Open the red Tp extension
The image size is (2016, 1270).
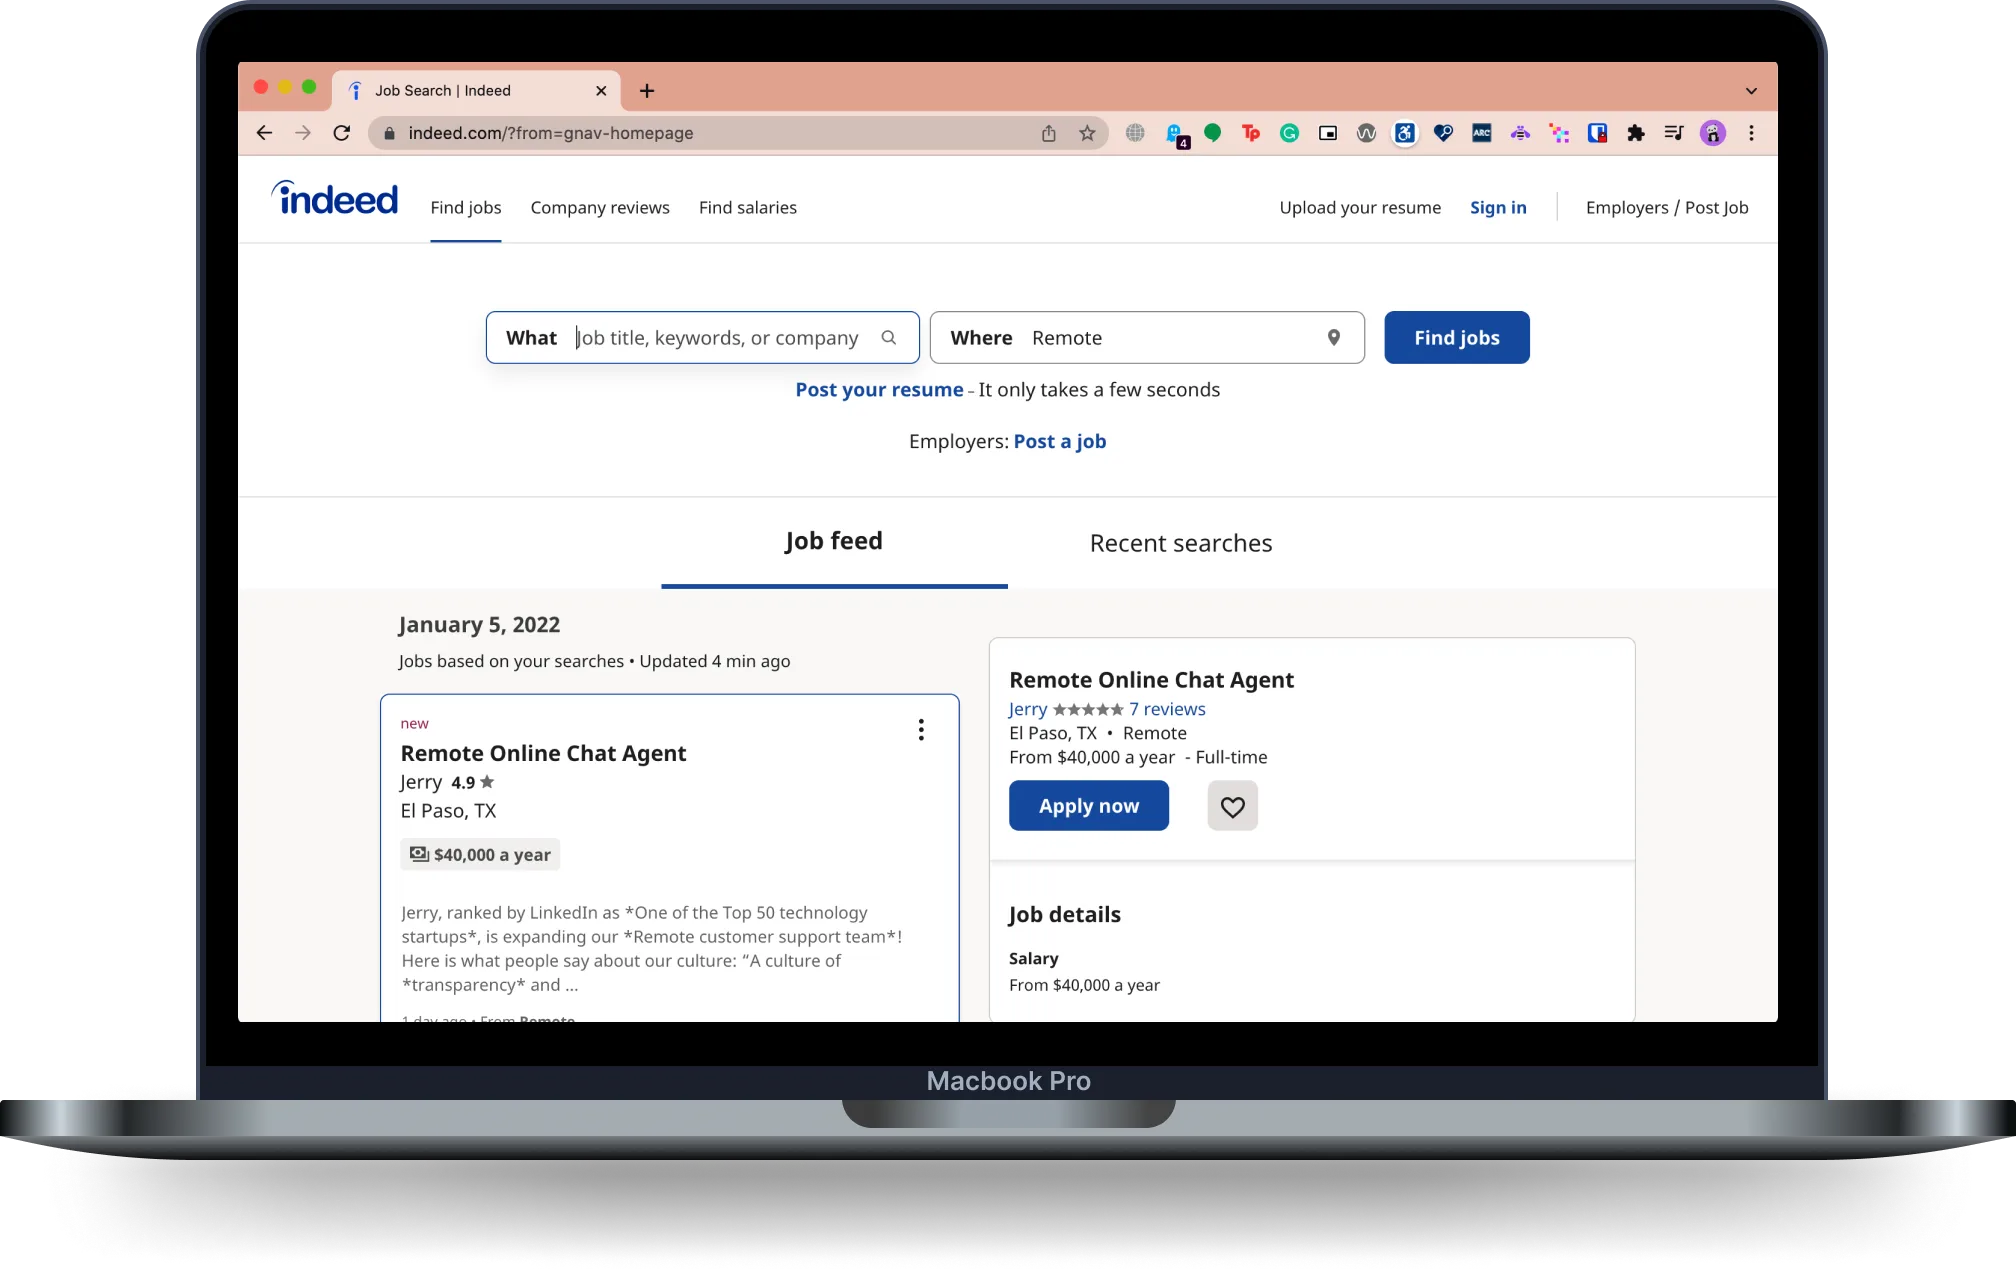tap(1251, 133)
